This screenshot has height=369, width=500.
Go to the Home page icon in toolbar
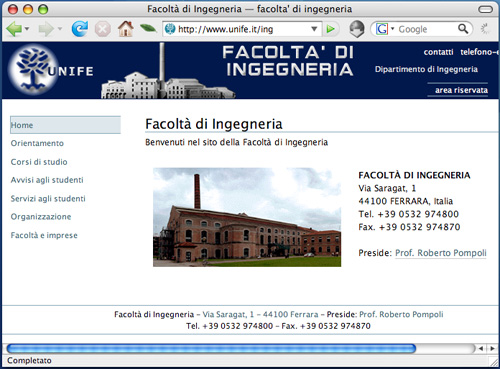[x=126, y=29]
